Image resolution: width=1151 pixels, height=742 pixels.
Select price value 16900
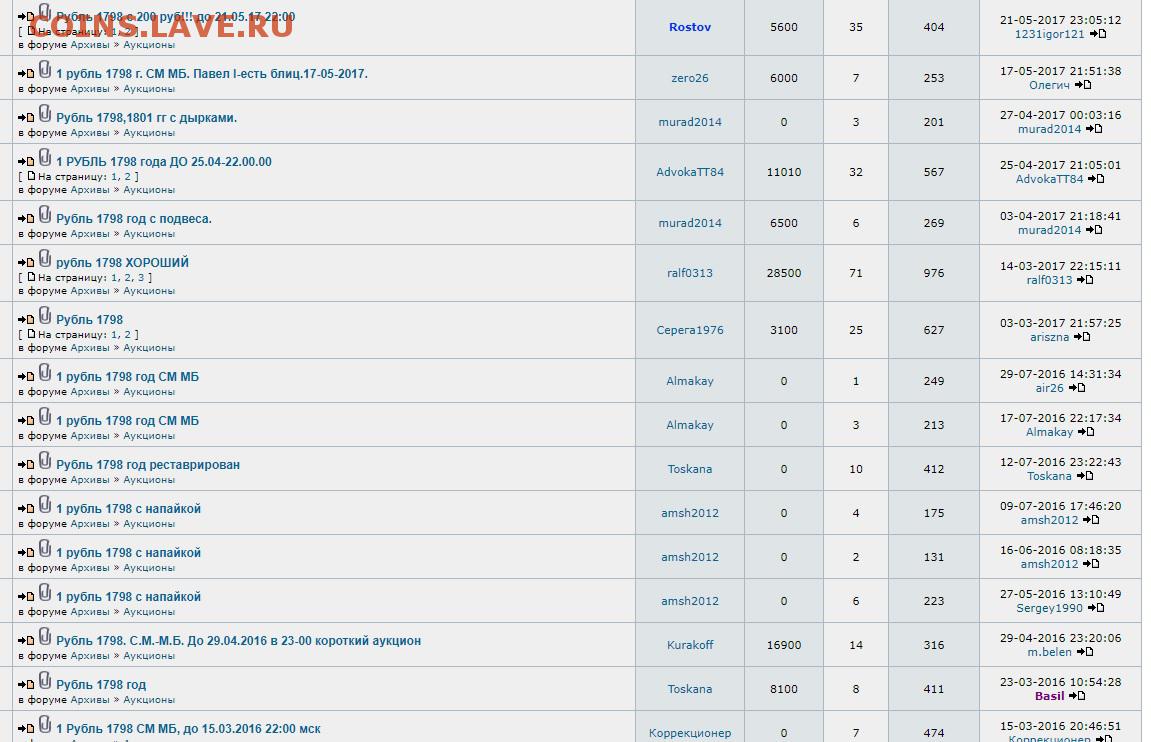(783, 645)
